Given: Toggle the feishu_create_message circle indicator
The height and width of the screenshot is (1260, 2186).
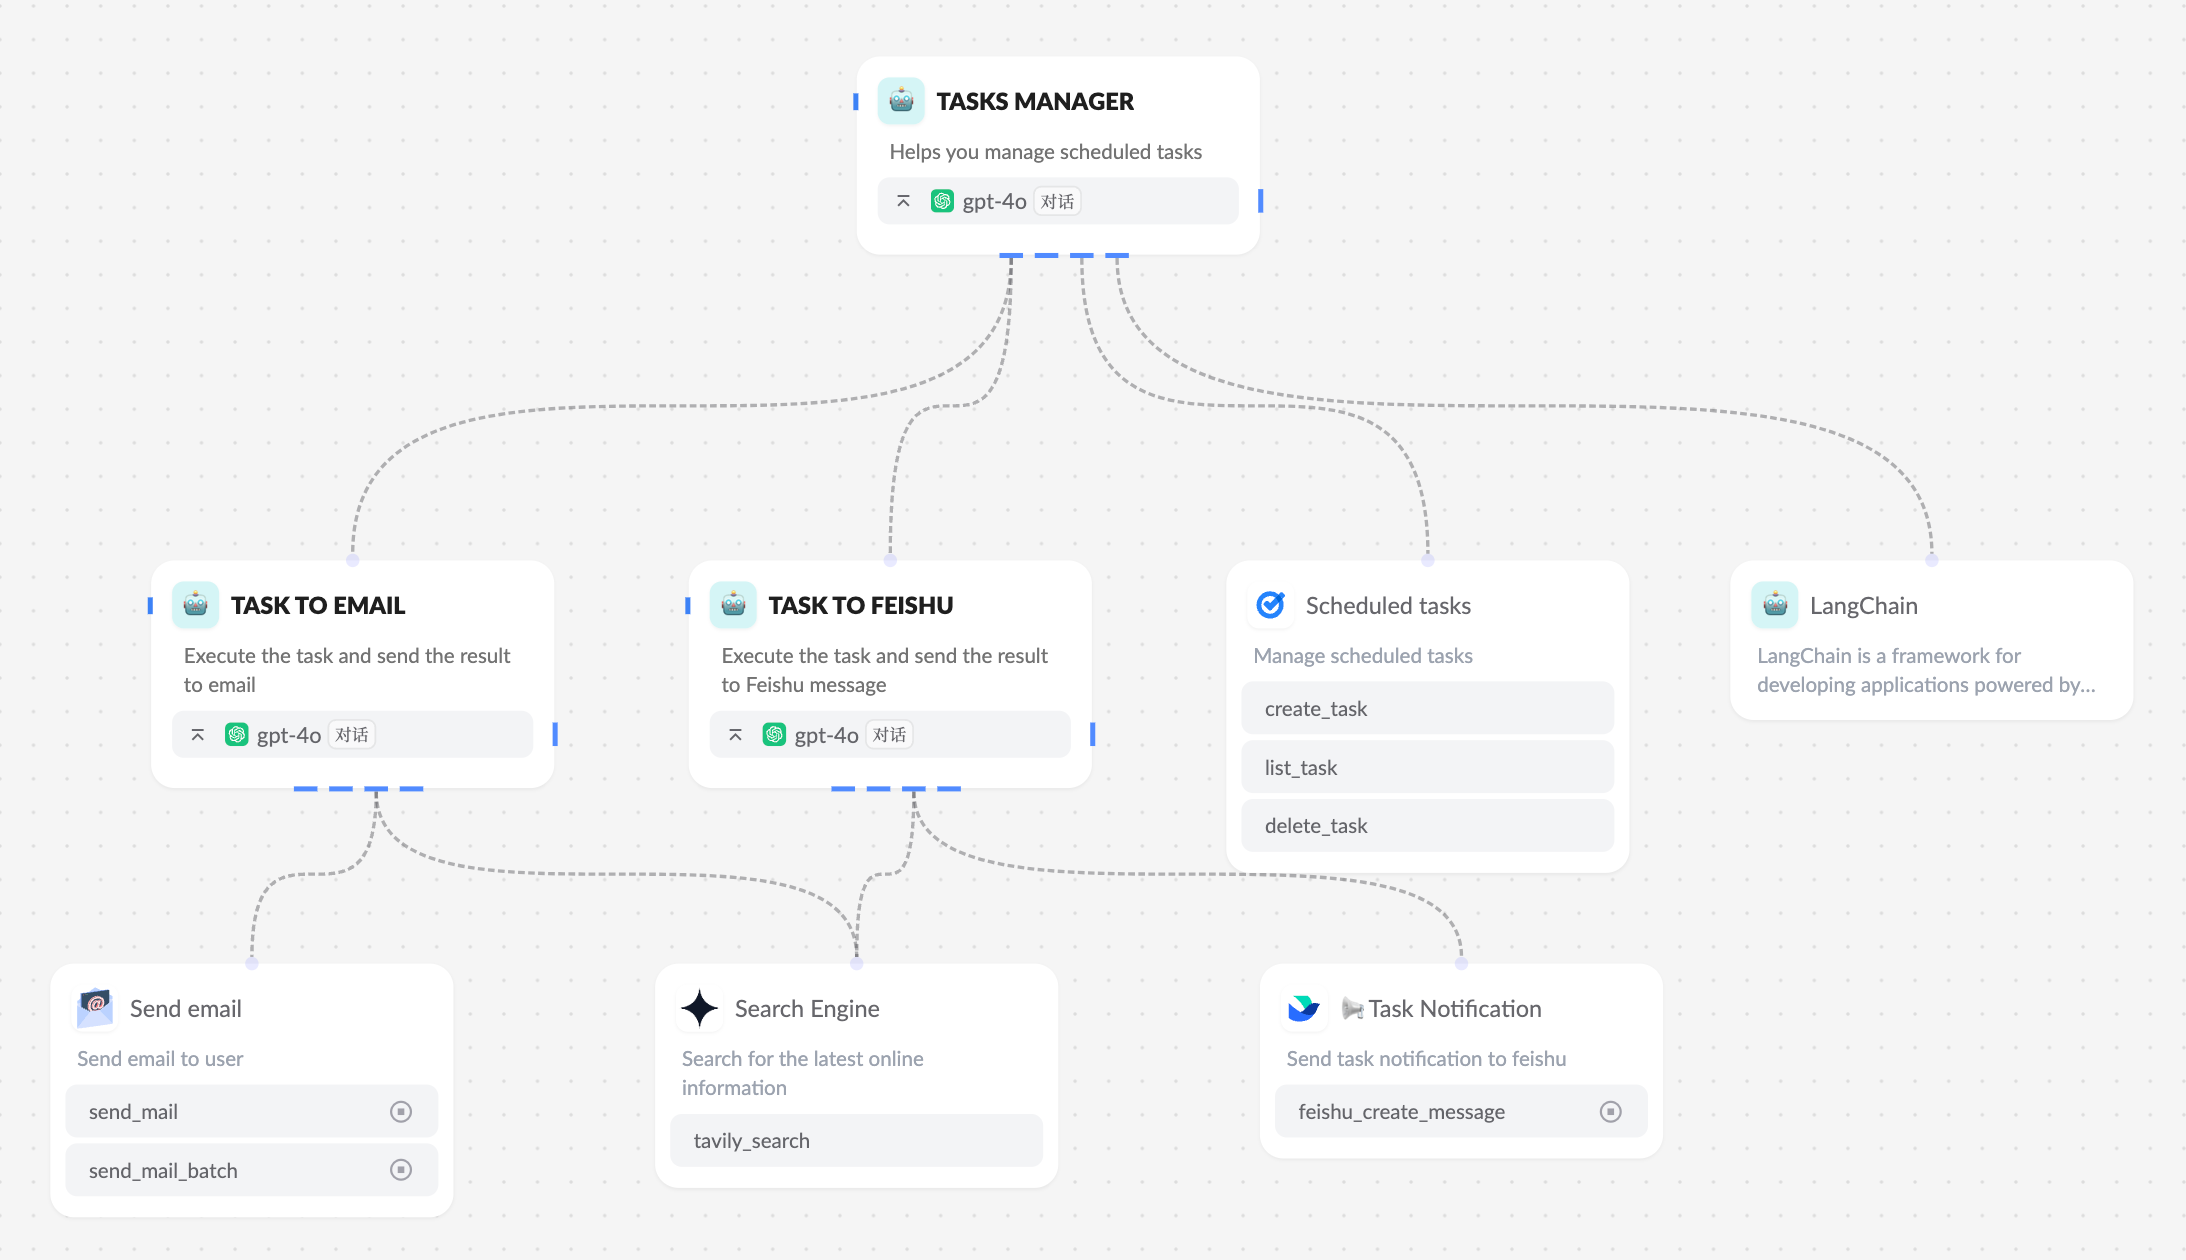Looking at the screenshot, I should point(1610,1112).
